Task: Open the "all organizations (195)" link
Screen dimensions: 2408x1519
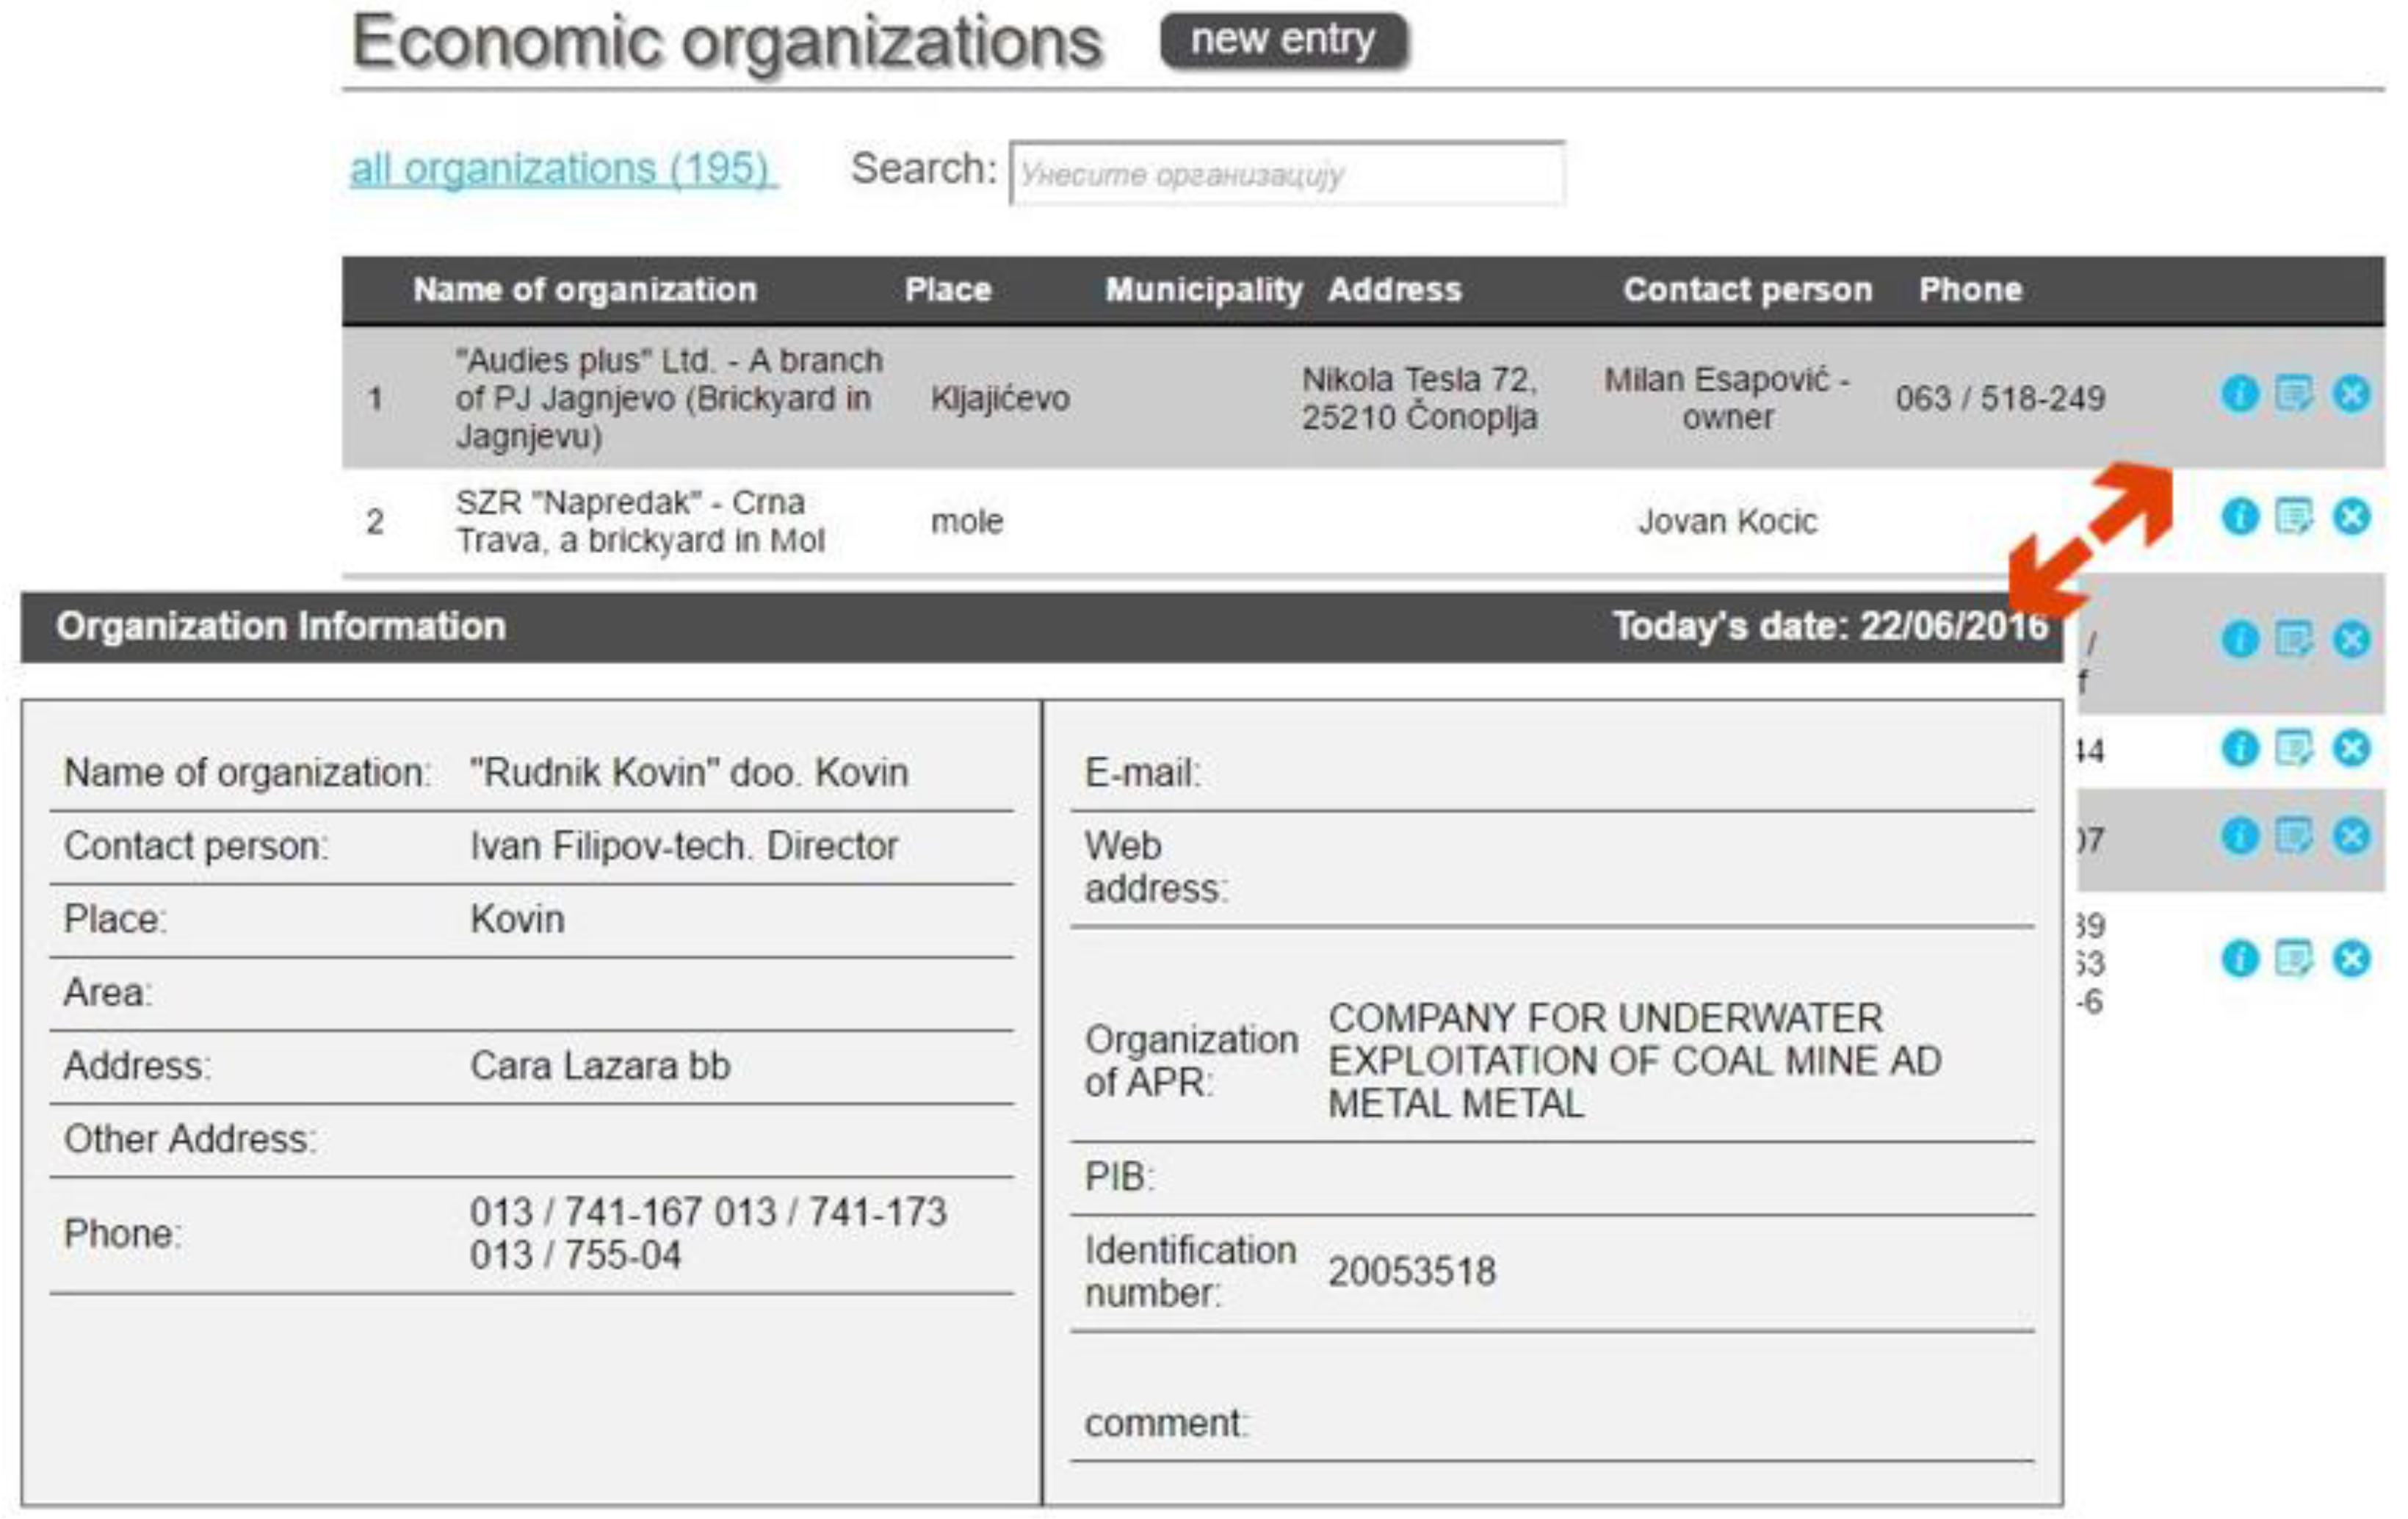Action: [x=561, y=168]
